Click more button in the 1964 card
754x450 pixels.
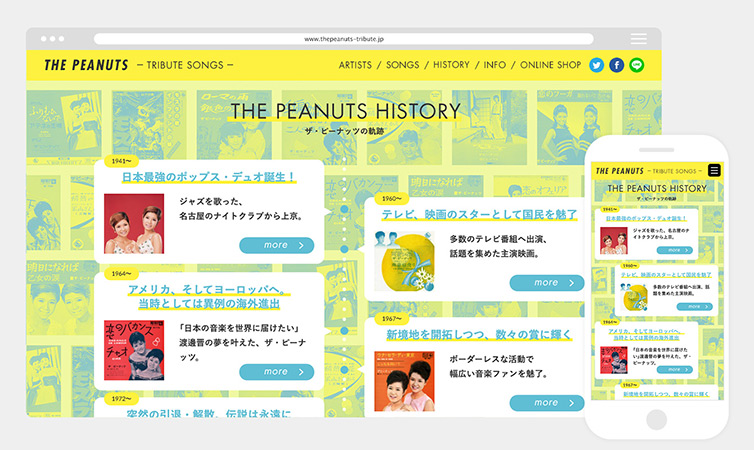tap(276, 372)
